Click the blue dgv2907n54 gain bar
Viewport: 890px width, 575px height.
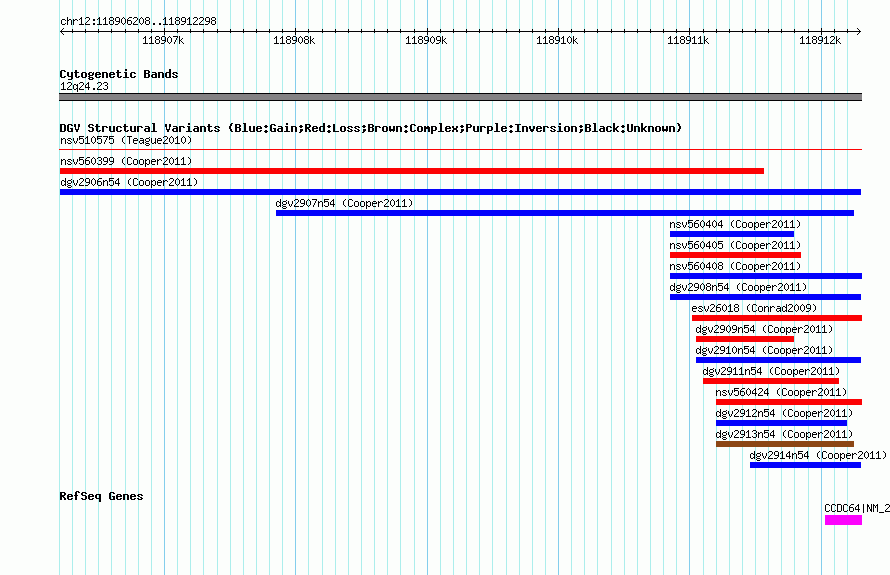coord(565,213)
